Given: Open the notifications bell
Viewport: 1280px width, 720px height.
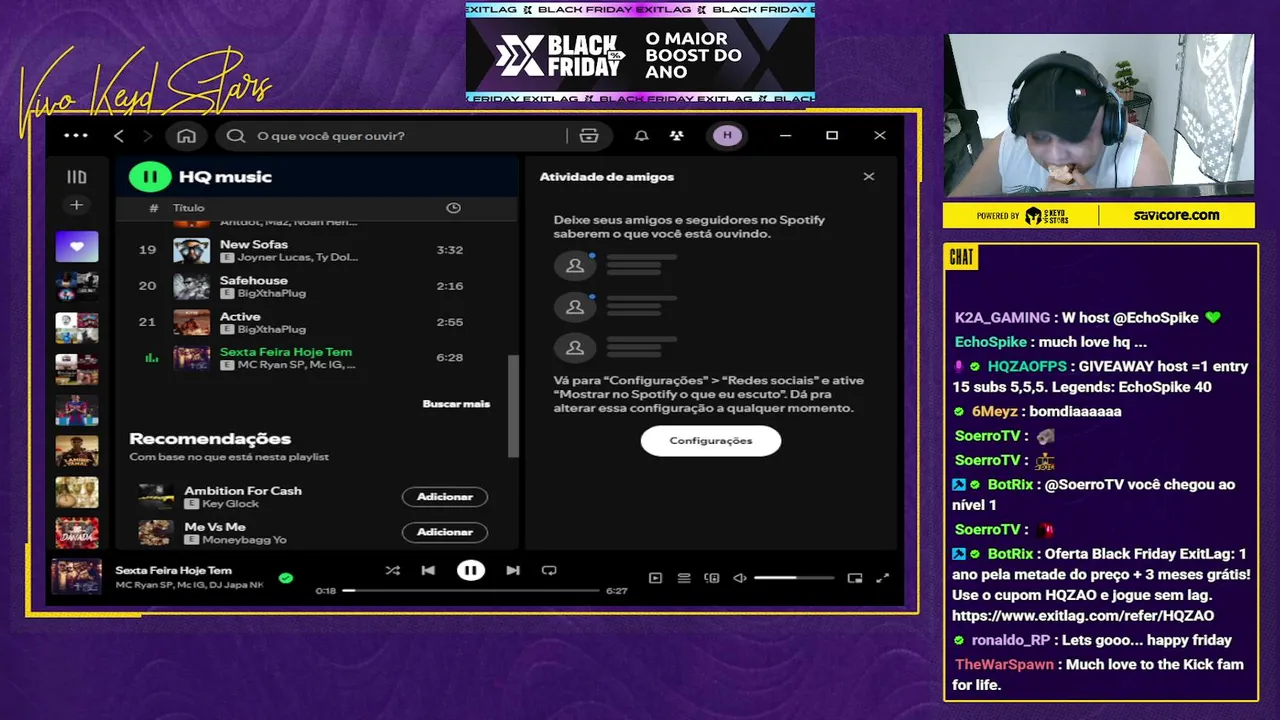Looking at the screenshot, I should click(x=642, y=136).
